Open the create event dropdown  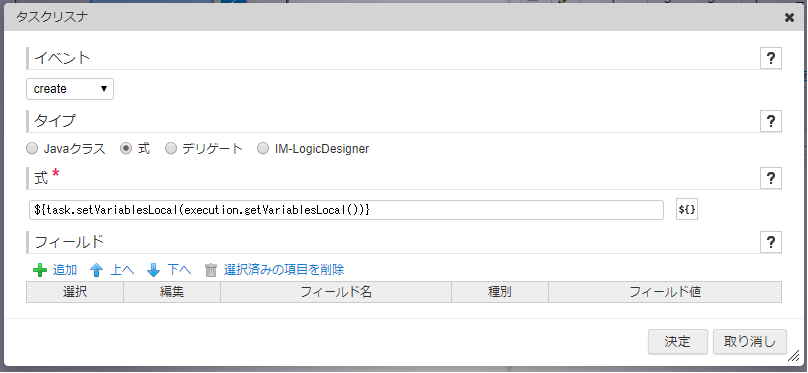click(x=70, y=89)
